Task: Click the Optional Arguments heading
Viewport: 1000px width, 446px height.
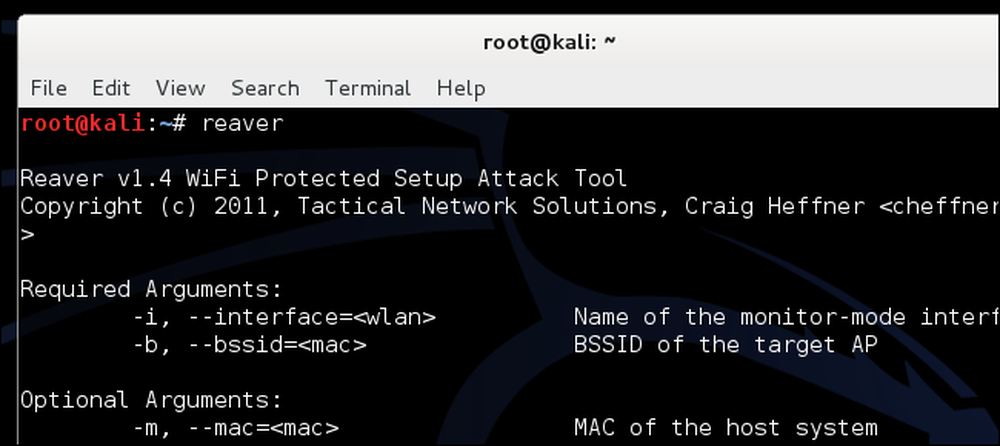Action: click(x=151, y=400)
